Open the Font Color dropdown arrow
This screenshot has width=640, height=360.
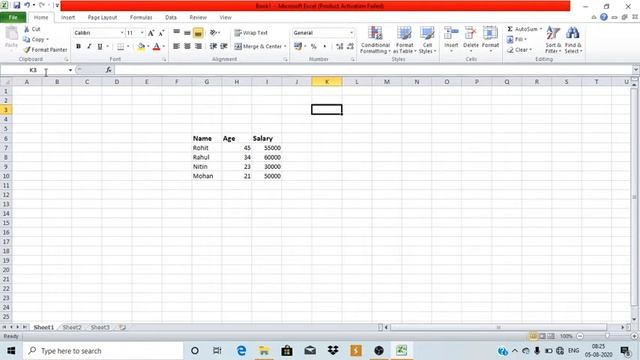click(x=164, y=47)
